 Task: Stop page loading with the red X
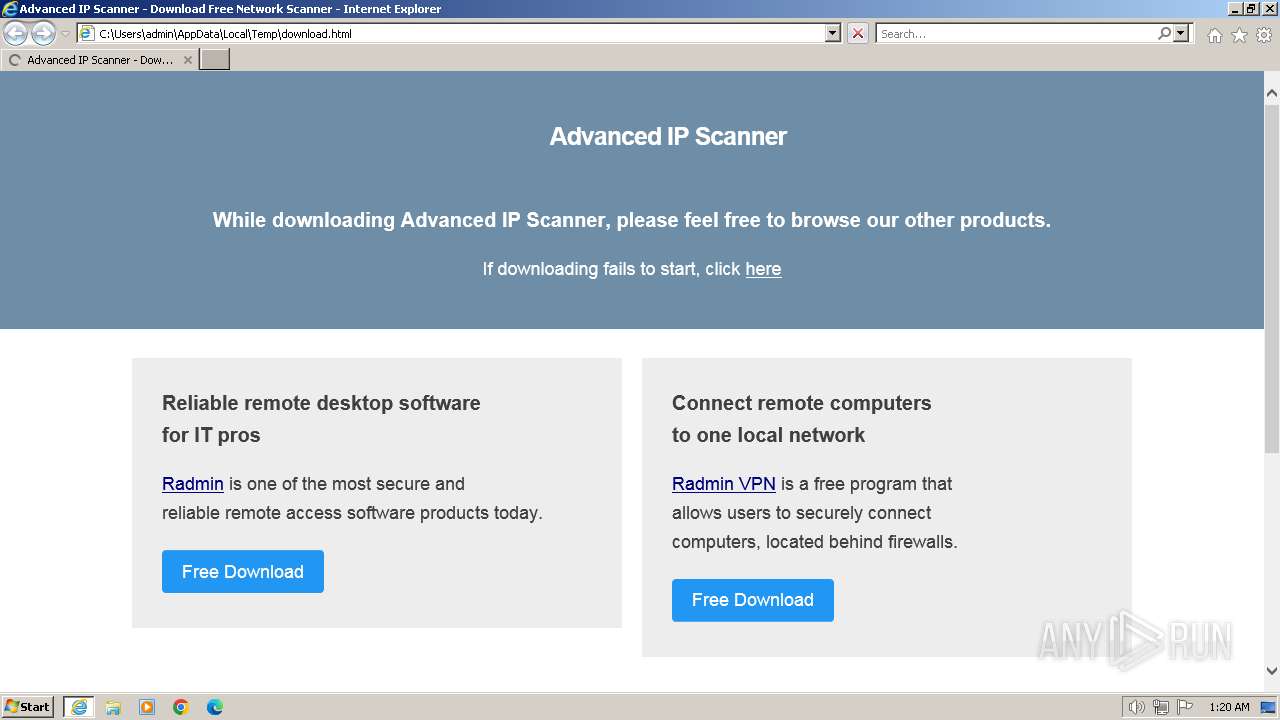pyautogui.click(x=858, y=33)
